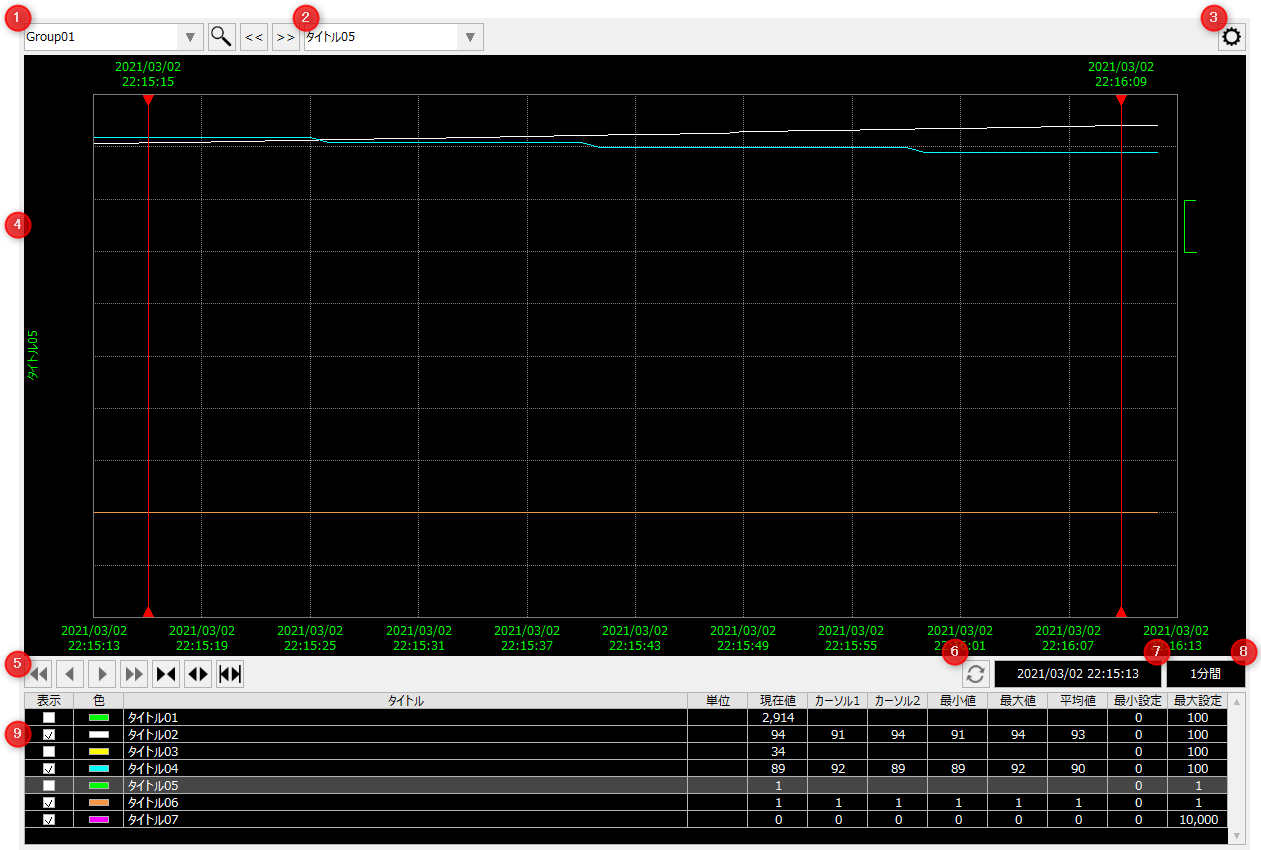Click white color swatch of タイトル02
This screenshot has height=850, width=1261.
[x=99, y=735]
